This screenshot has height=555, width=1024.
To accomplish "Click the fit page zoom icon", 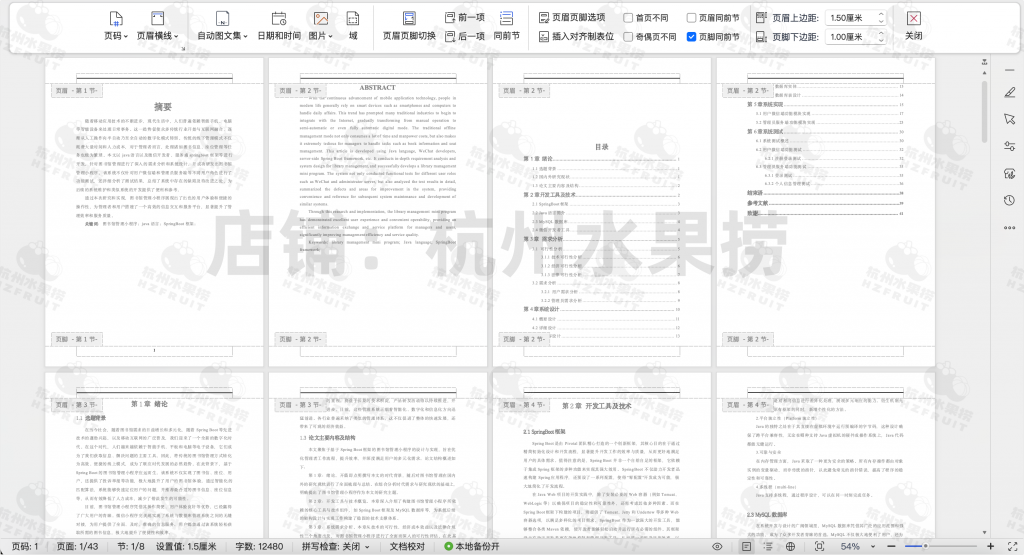I will (819, 547).
